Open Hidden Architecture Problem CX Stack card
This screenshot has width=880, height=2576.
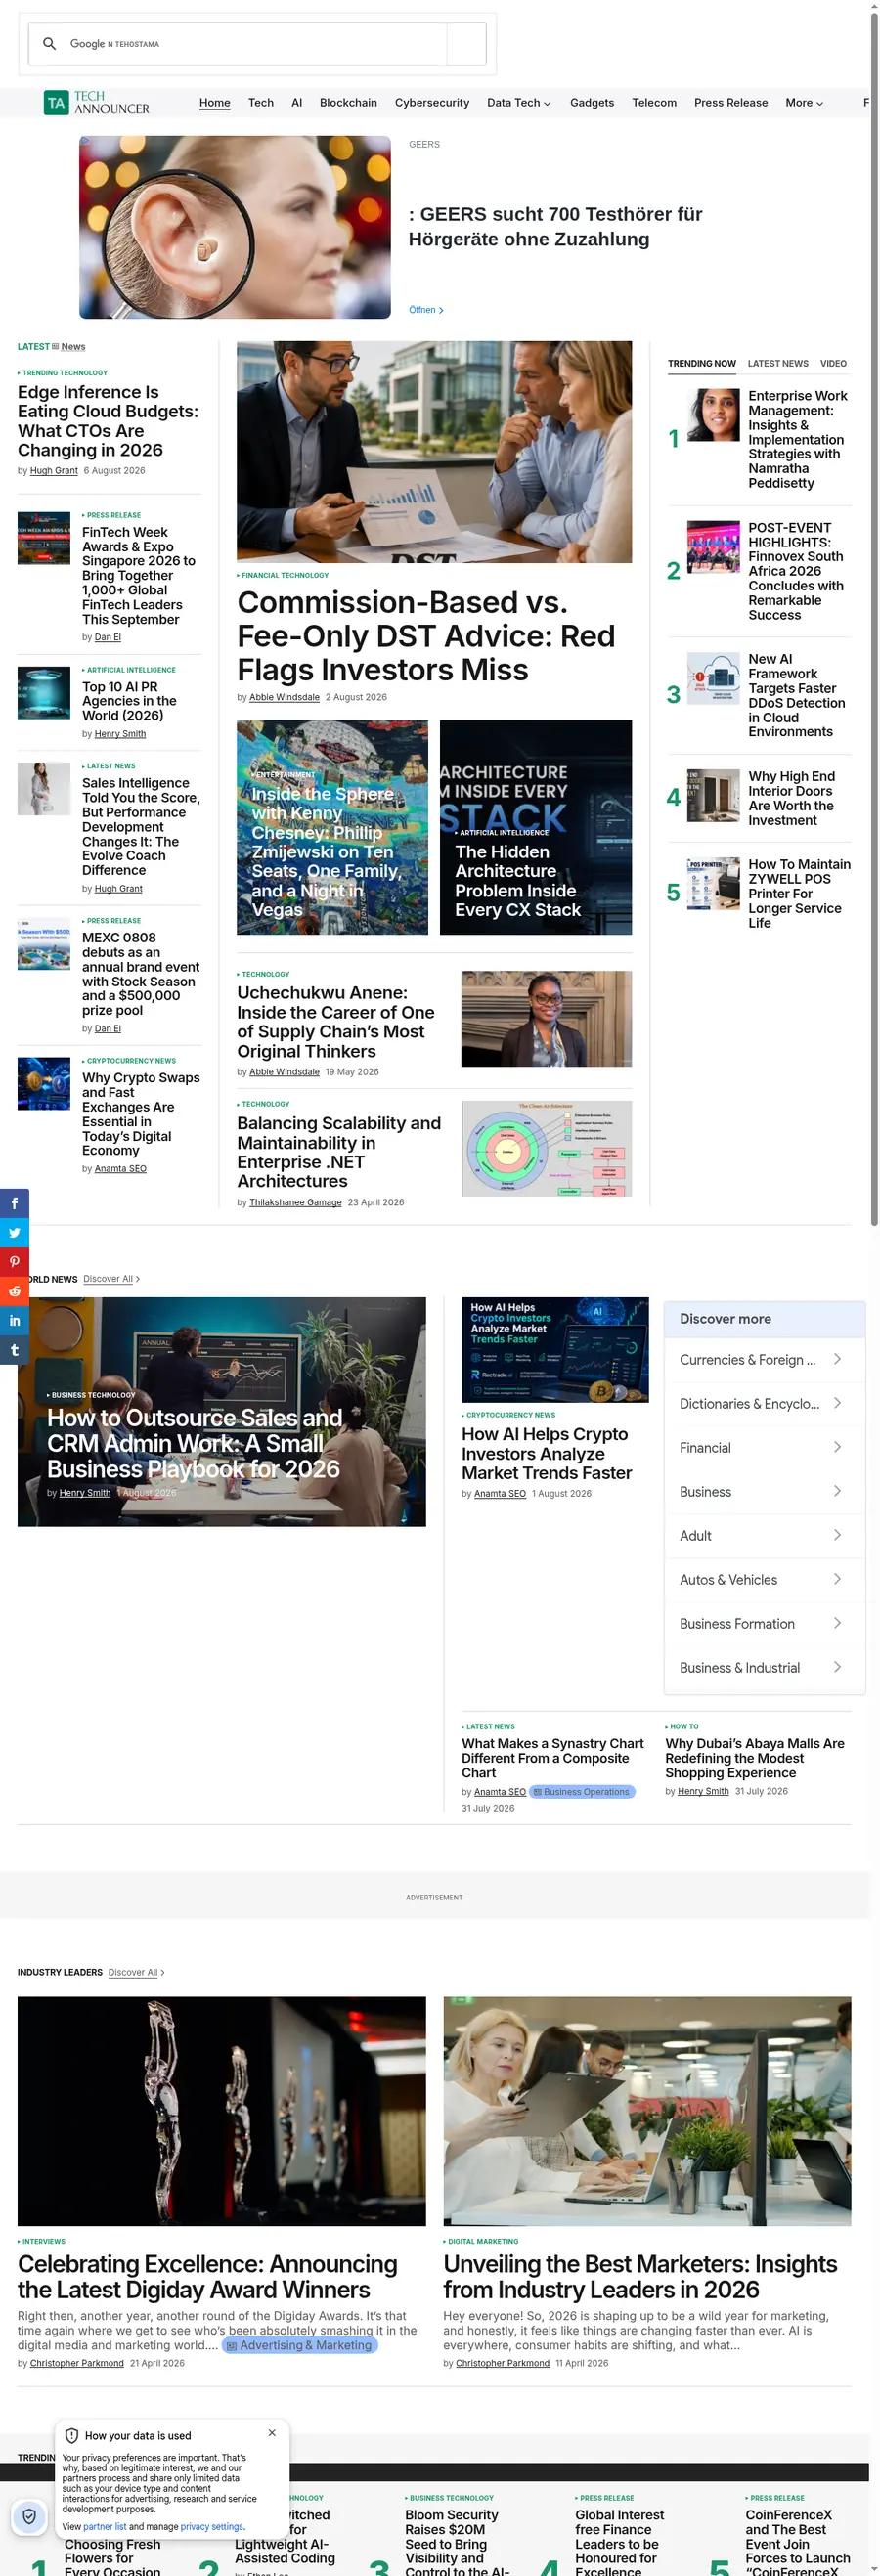[536, 828]
